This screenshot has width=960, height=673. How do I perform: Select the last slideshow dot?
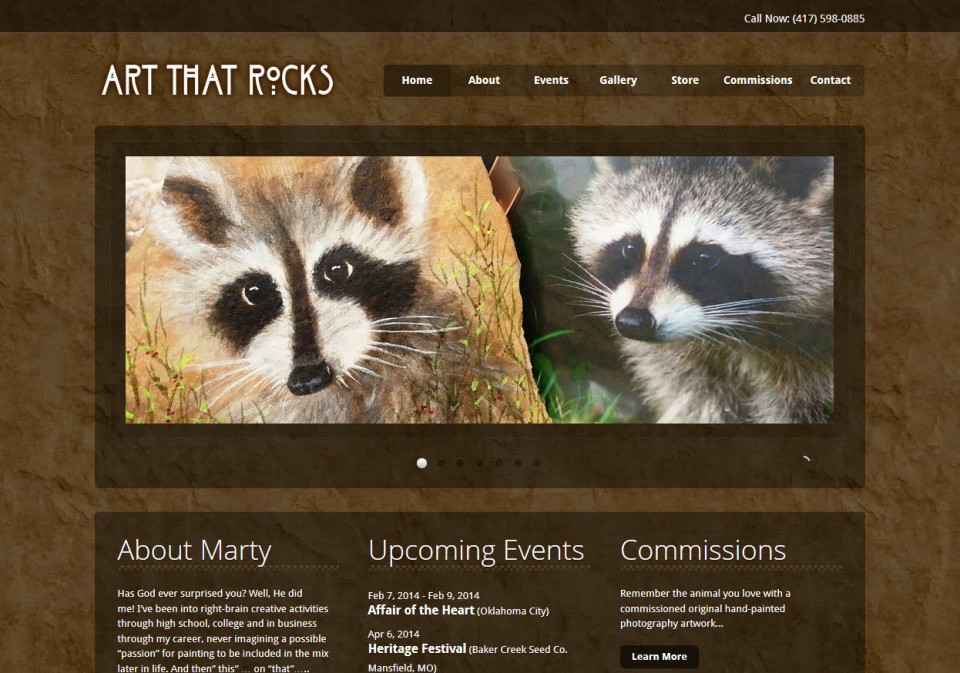coord(537,463)
